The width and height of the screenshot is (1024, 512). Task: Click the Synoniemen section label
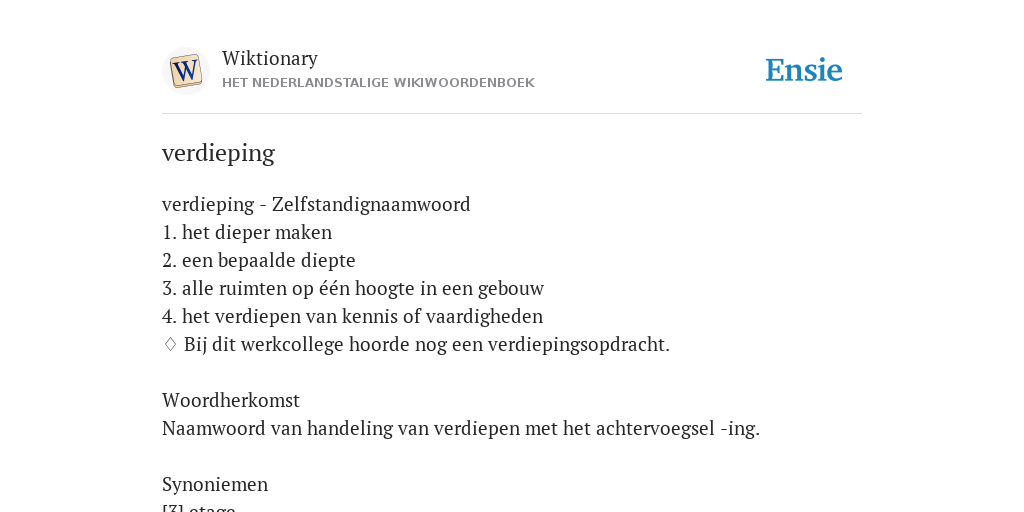[x=215, y=485]
